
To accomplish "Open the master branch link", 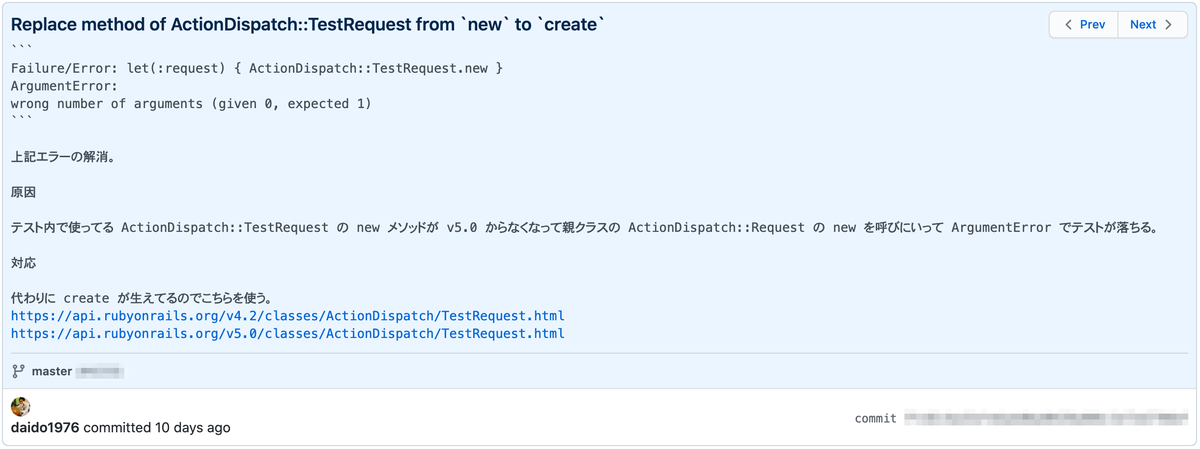I will coord(52,371).
